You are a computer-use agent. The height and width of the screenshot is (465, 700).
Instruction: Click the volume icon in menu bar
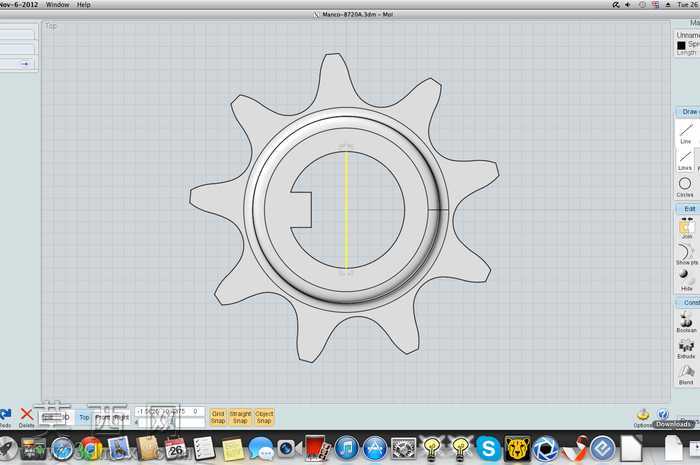click(629, 4)
